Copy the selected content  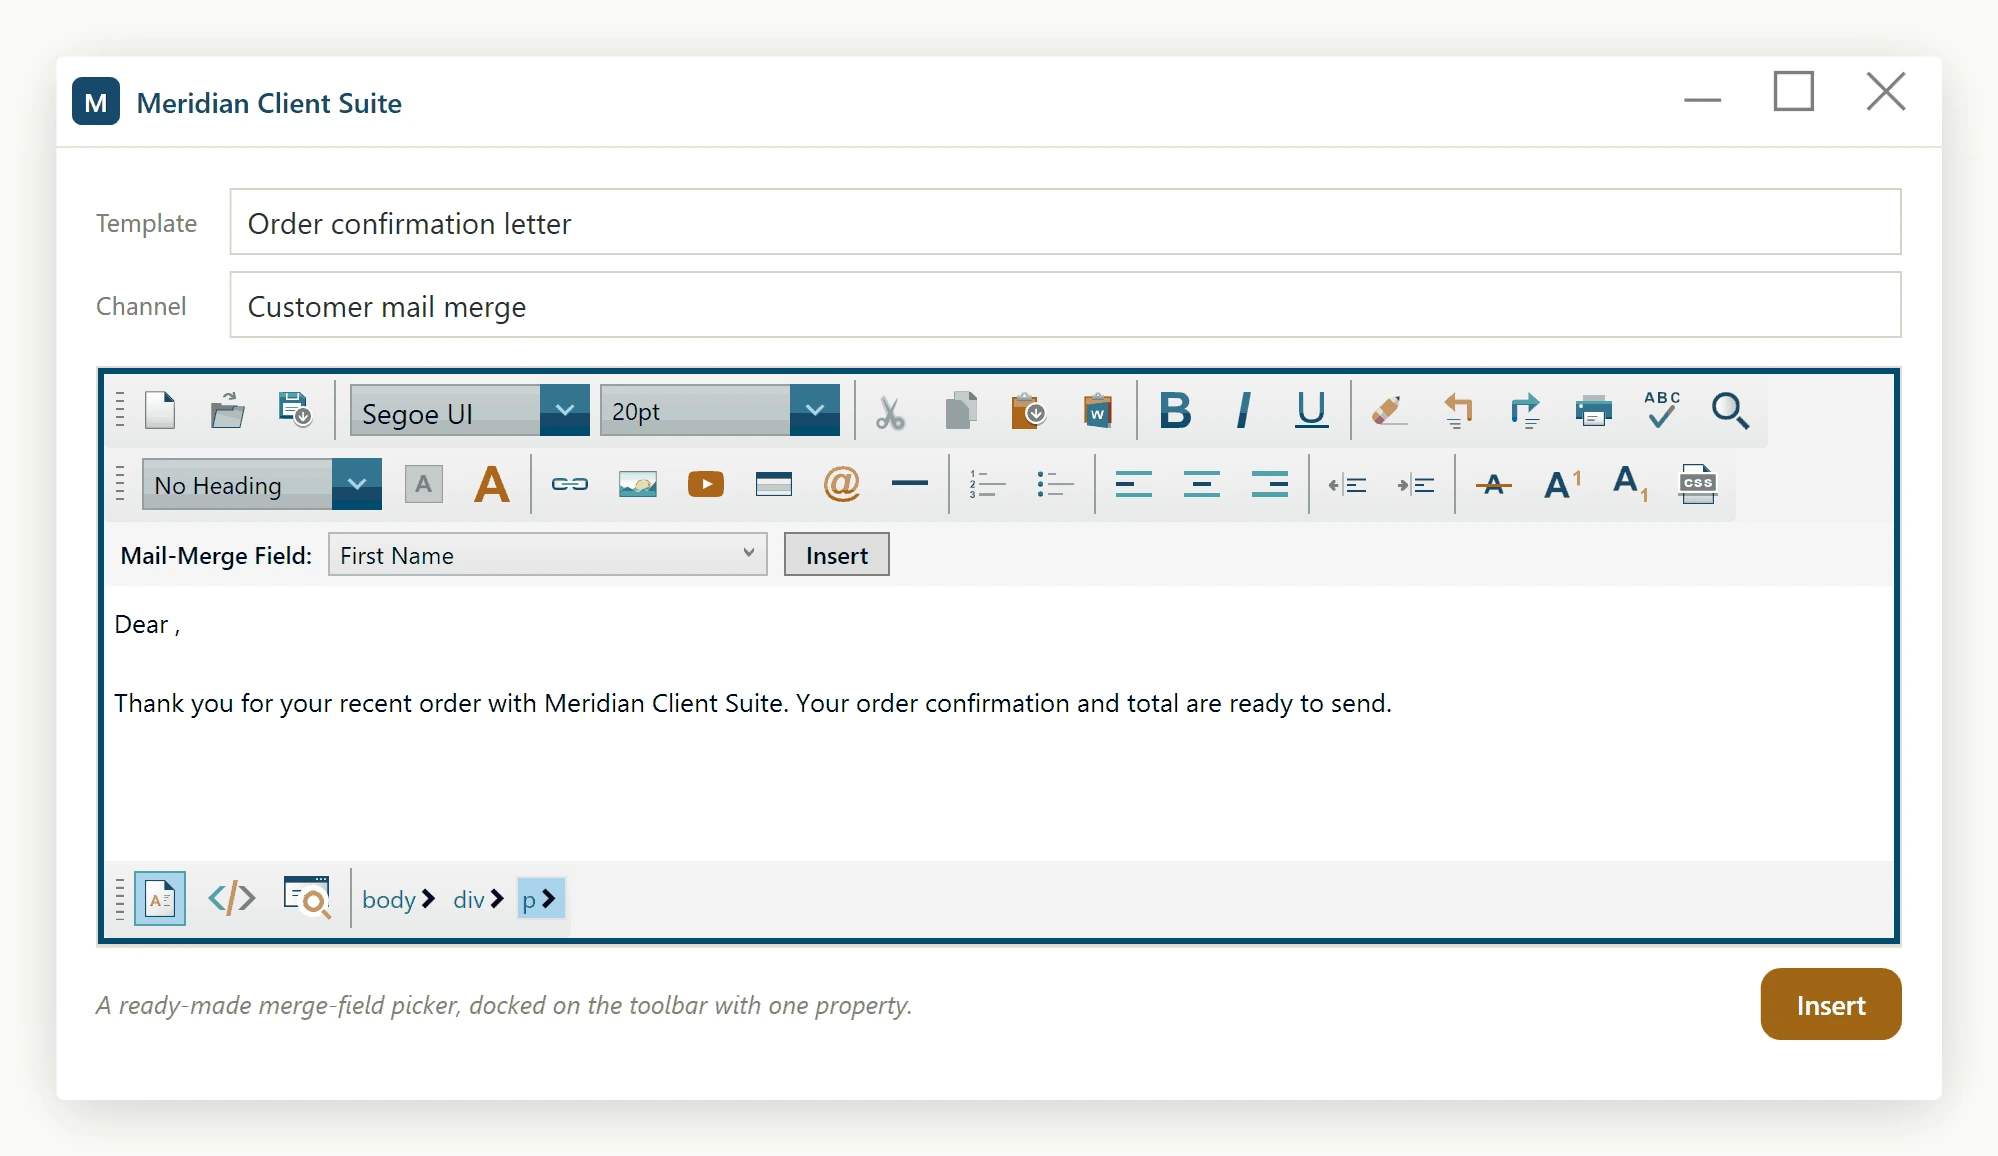click(x=960, y=411)
